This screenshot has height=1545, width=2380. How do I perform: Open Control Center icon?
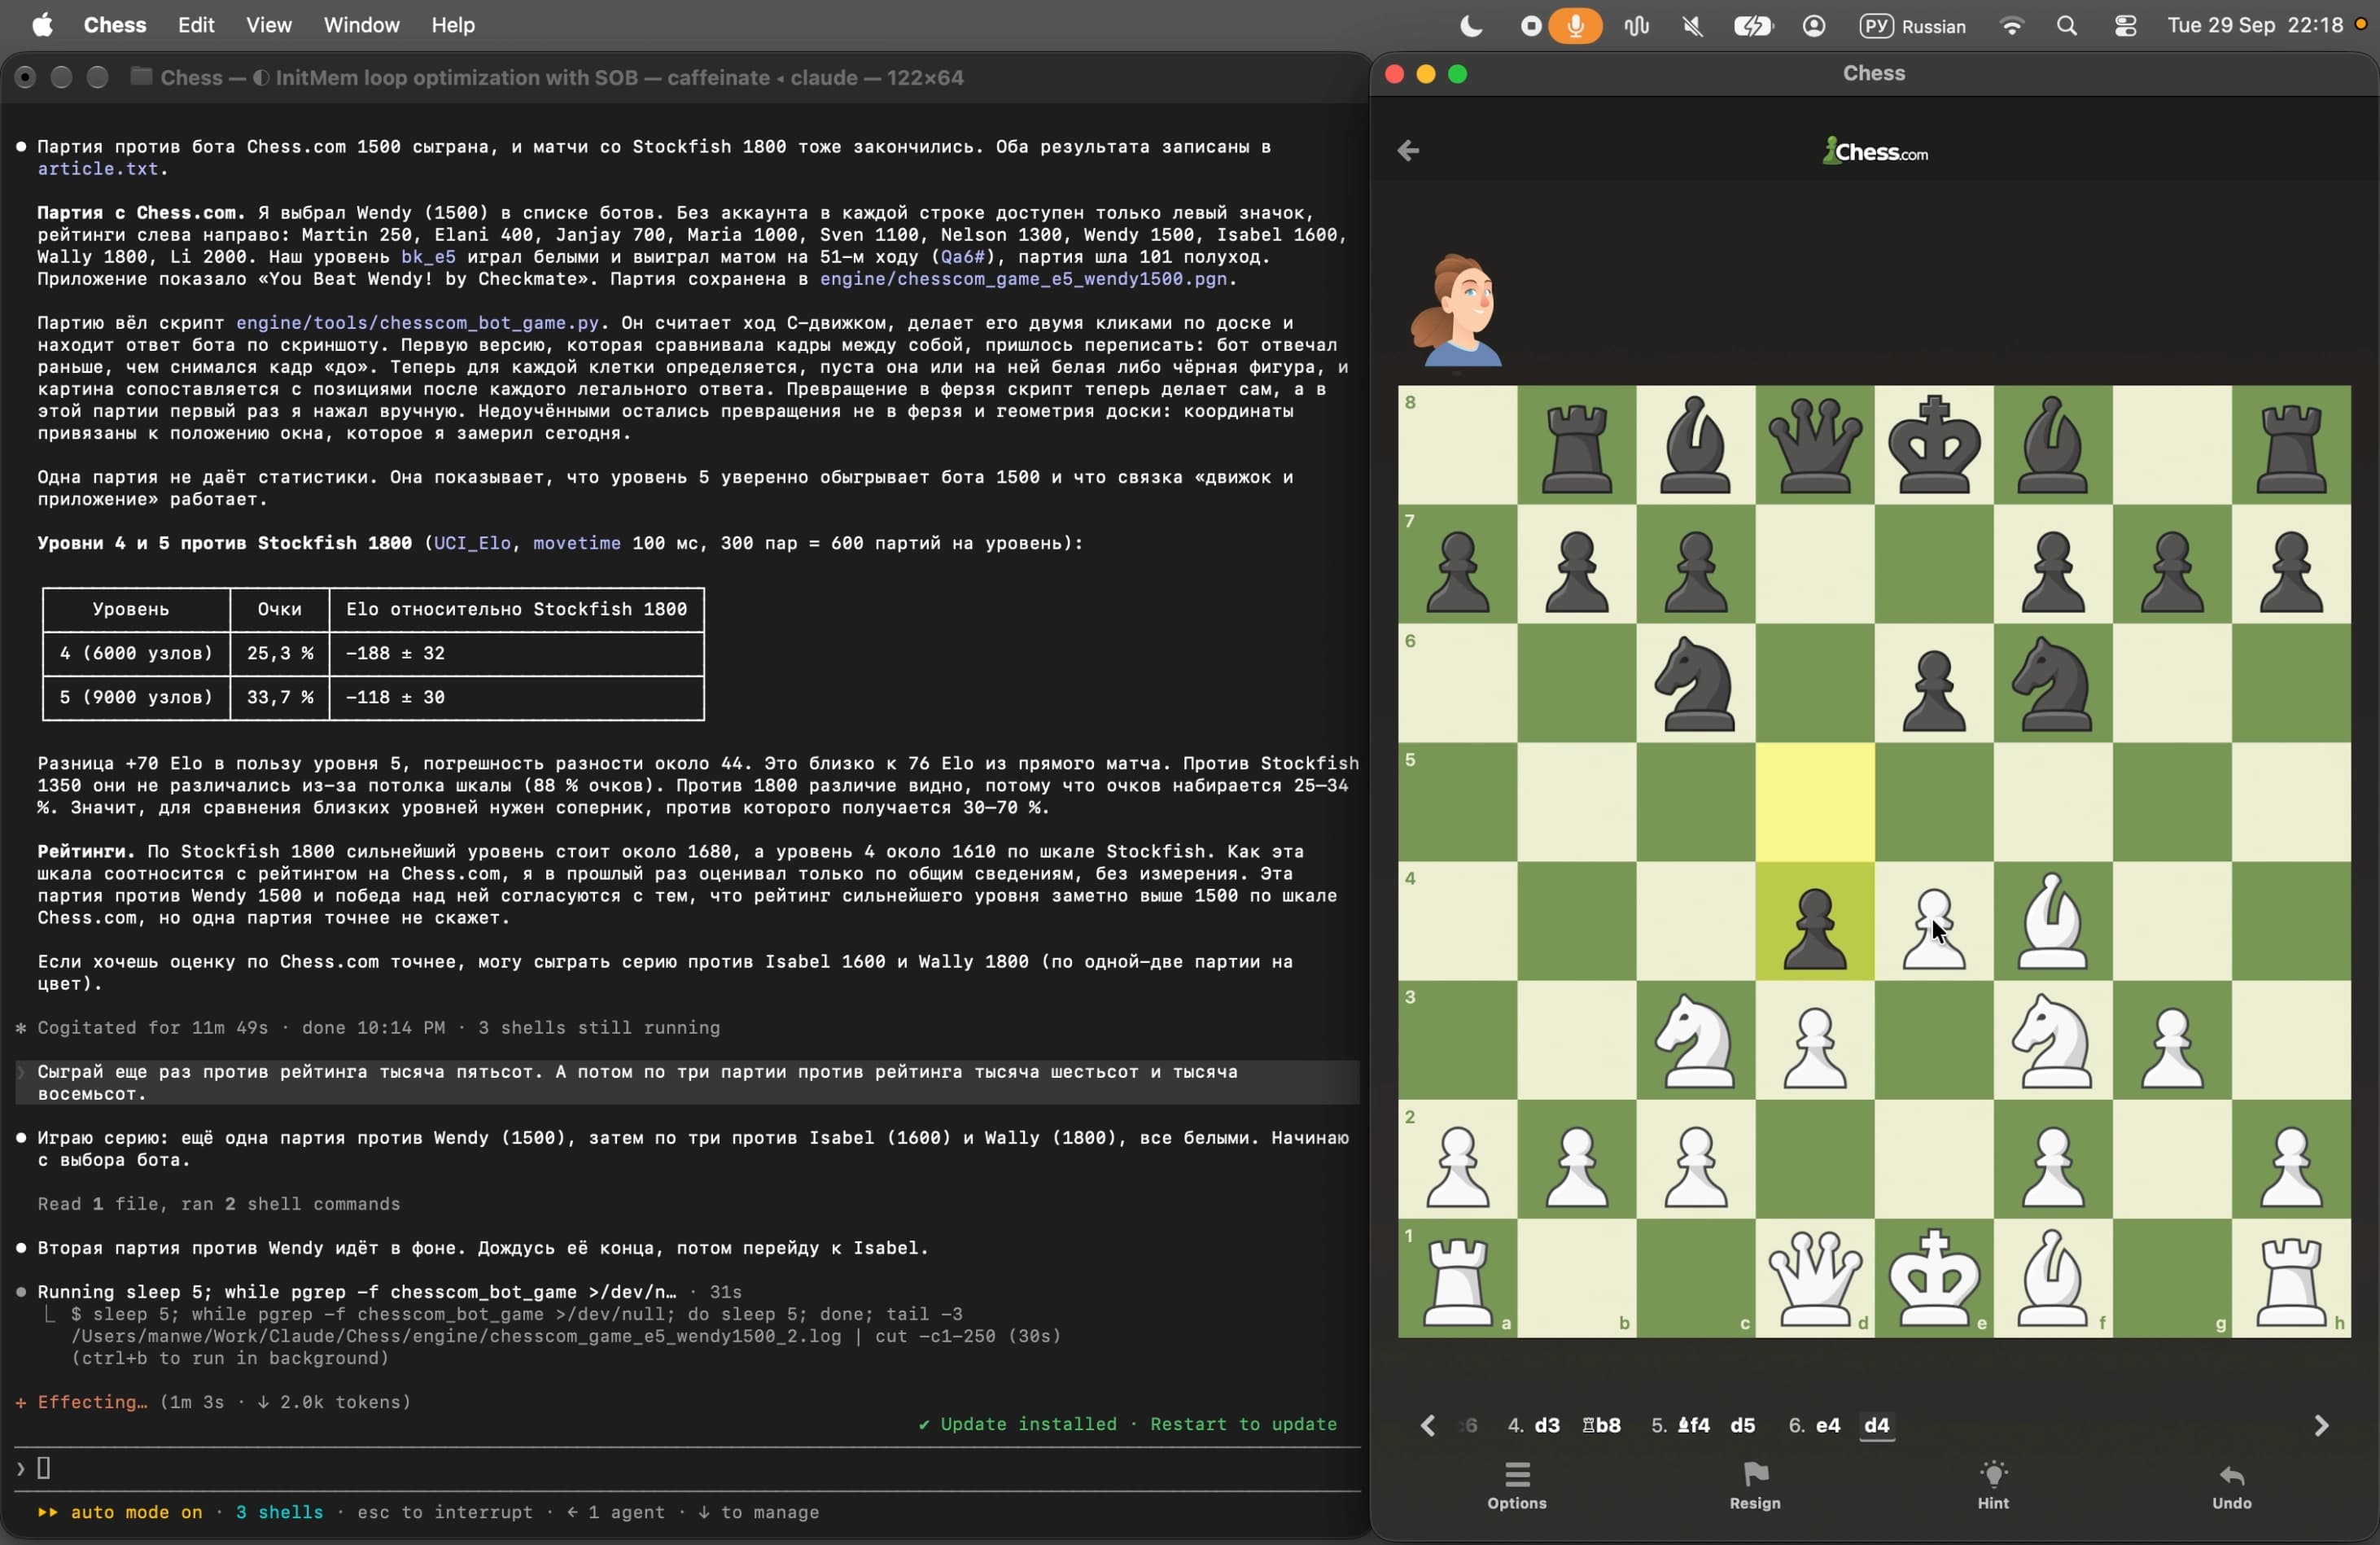(x=2125, y=26)
